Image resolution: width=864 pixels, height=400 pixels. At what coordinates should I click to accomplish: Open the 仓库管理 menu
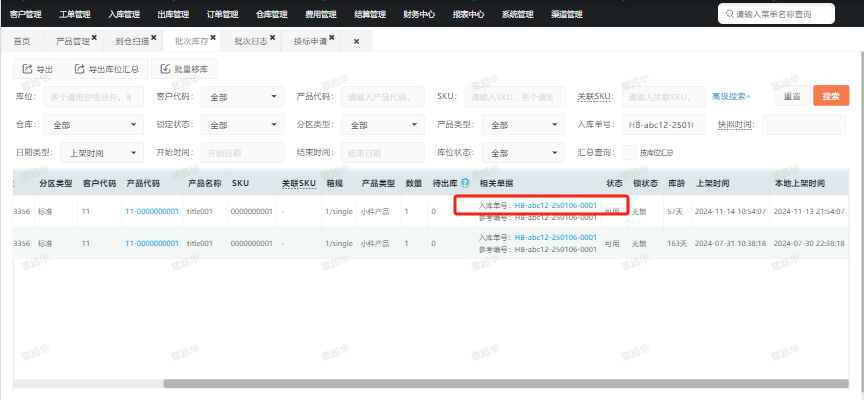(272, 14)
